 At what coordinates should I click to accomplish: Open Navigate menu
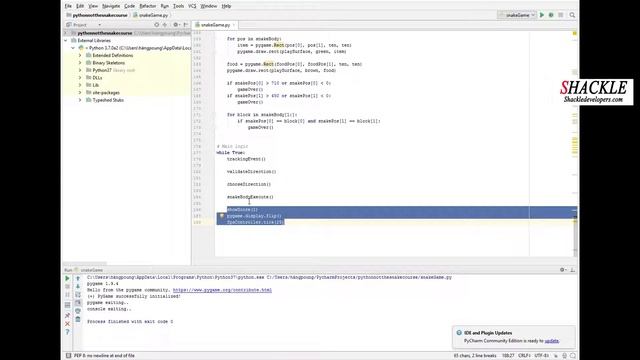(111, 6)
